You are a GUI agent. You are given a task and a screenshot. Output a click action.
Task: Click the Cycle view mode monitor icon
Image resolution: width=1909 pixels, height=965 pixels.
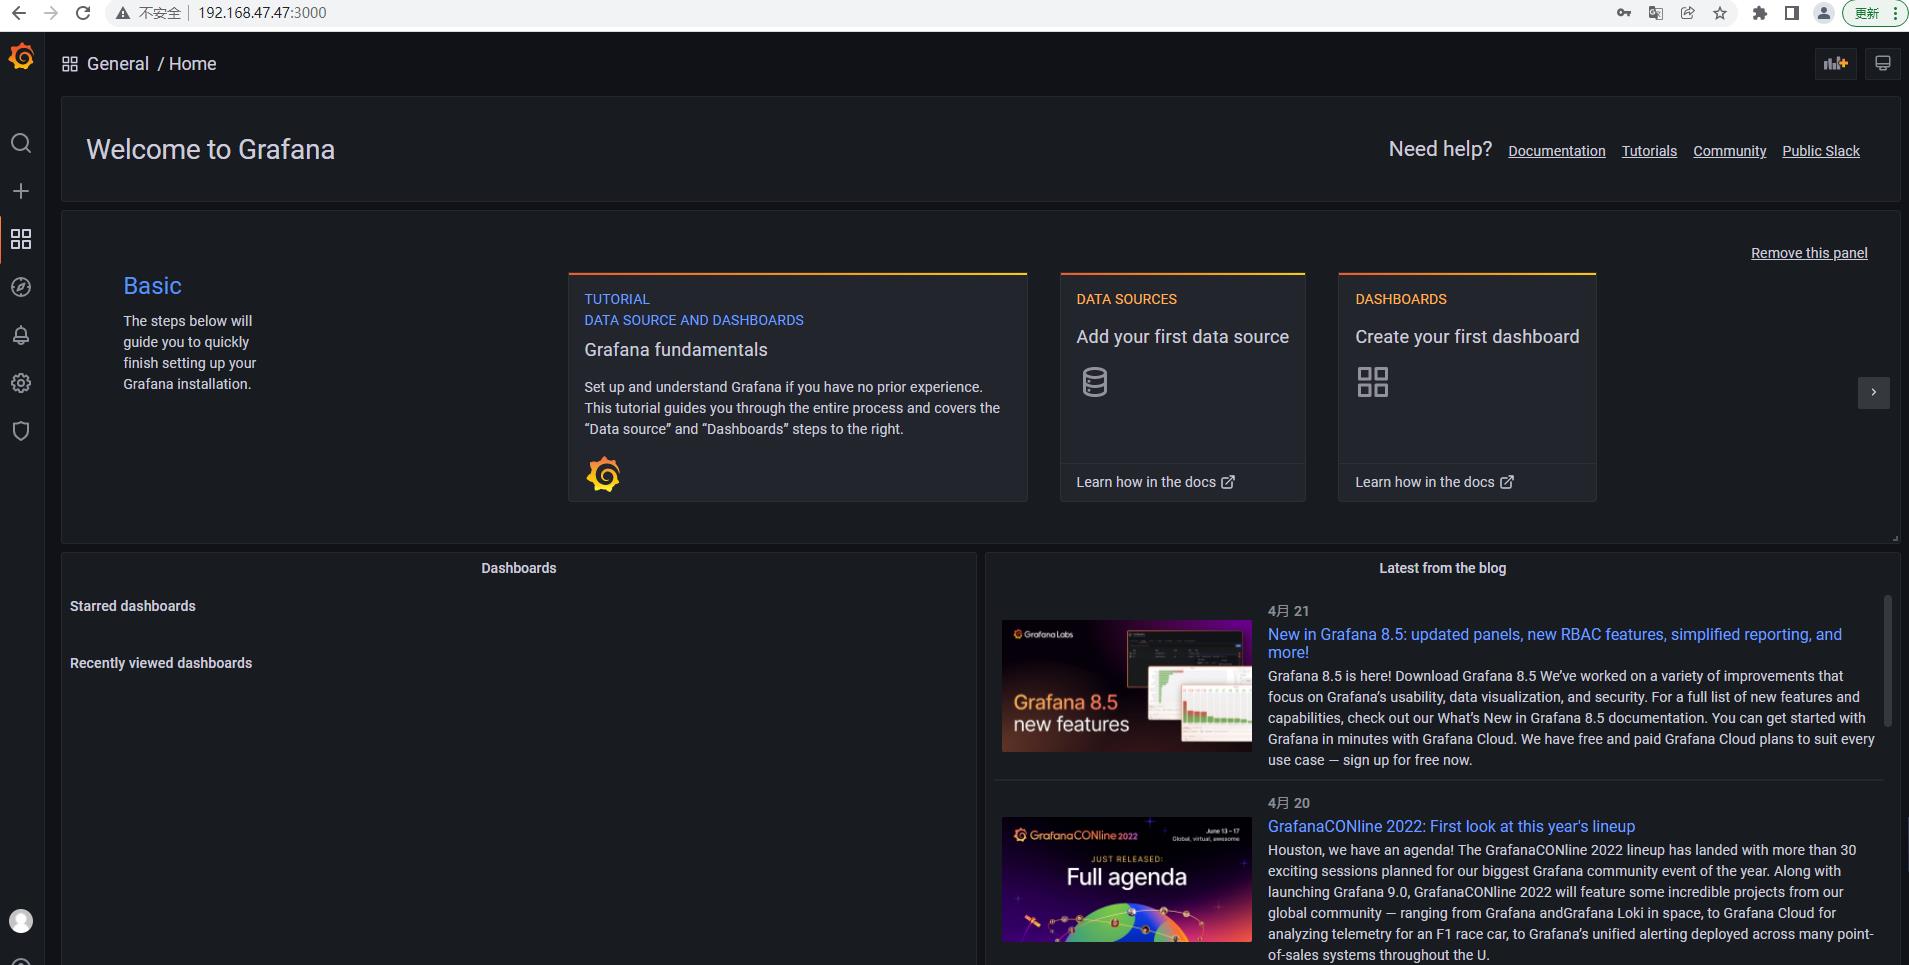pos(1883,63)
